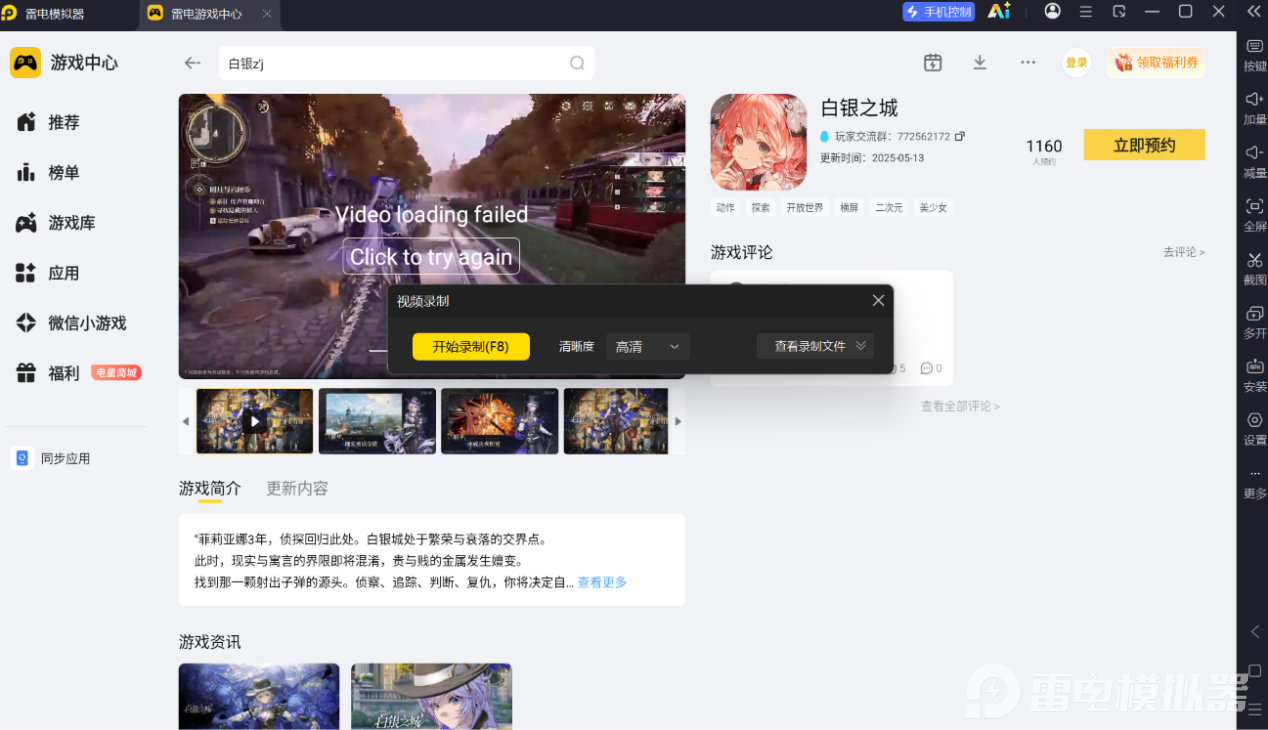
Task: Select the second screenshot thumbnail
Action: pyautogui.click(x=377, y=421)
